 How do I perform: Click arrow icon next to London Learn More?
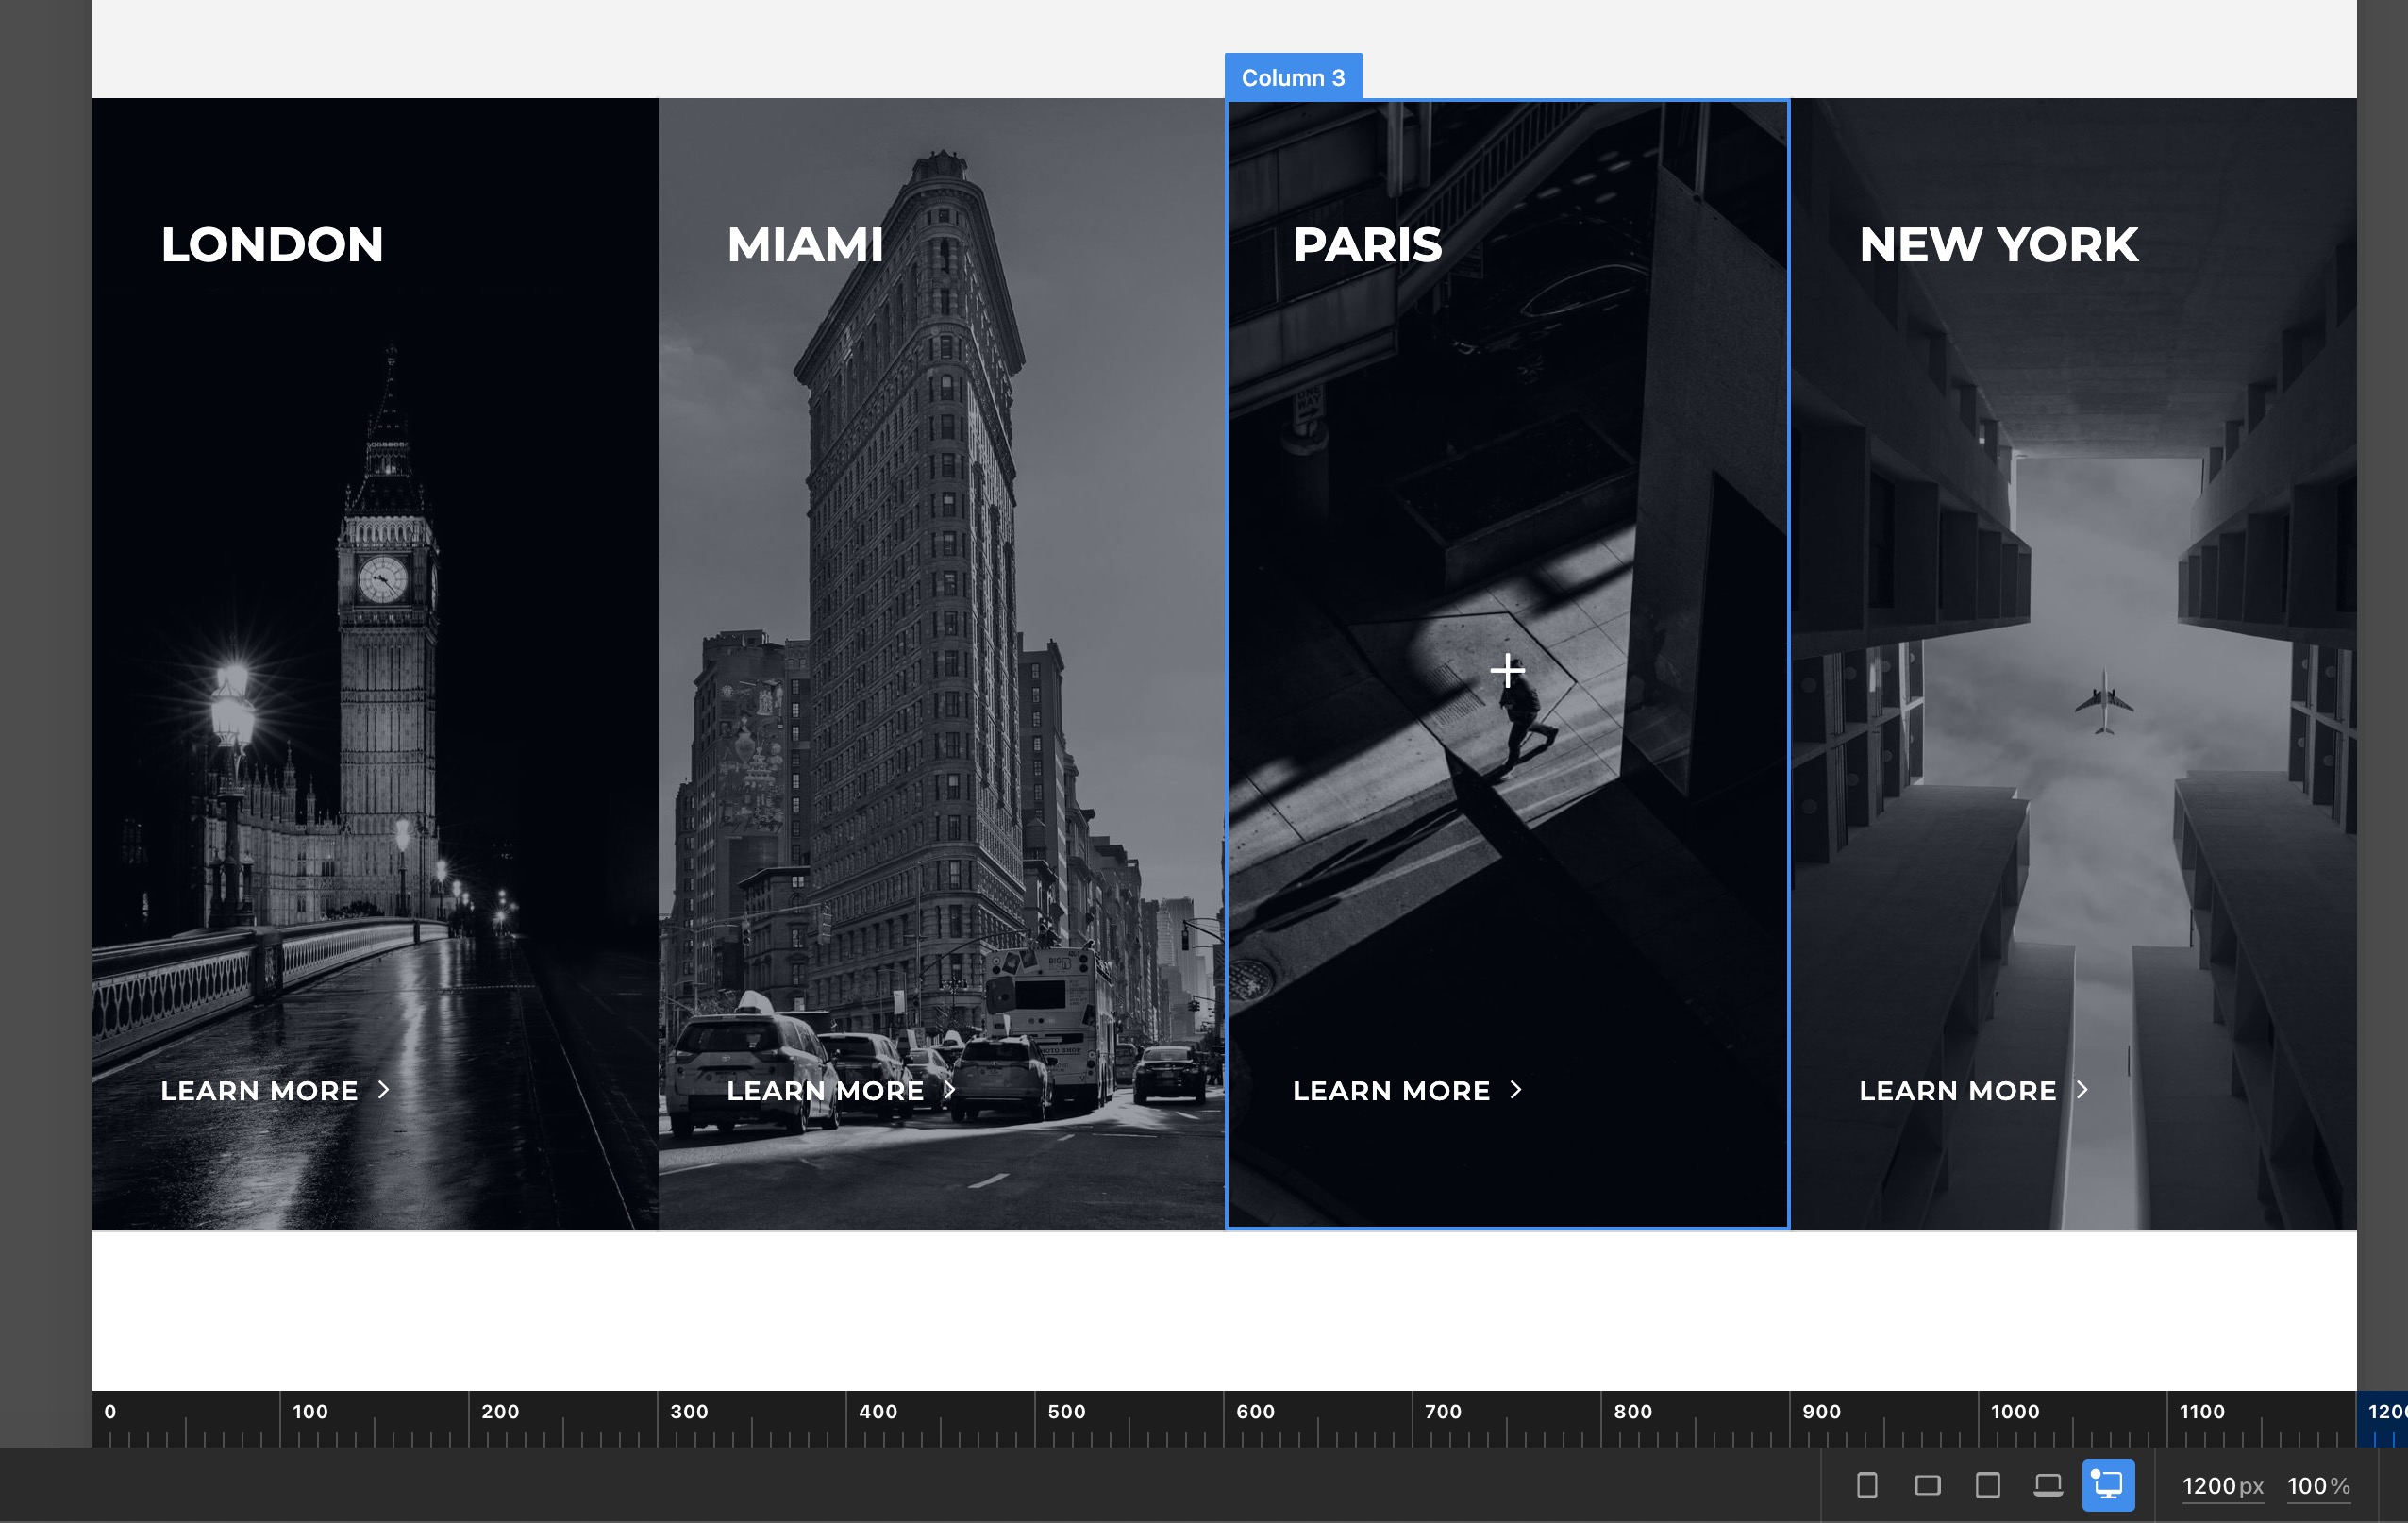pyautogui.click(x=383, y=1090)
